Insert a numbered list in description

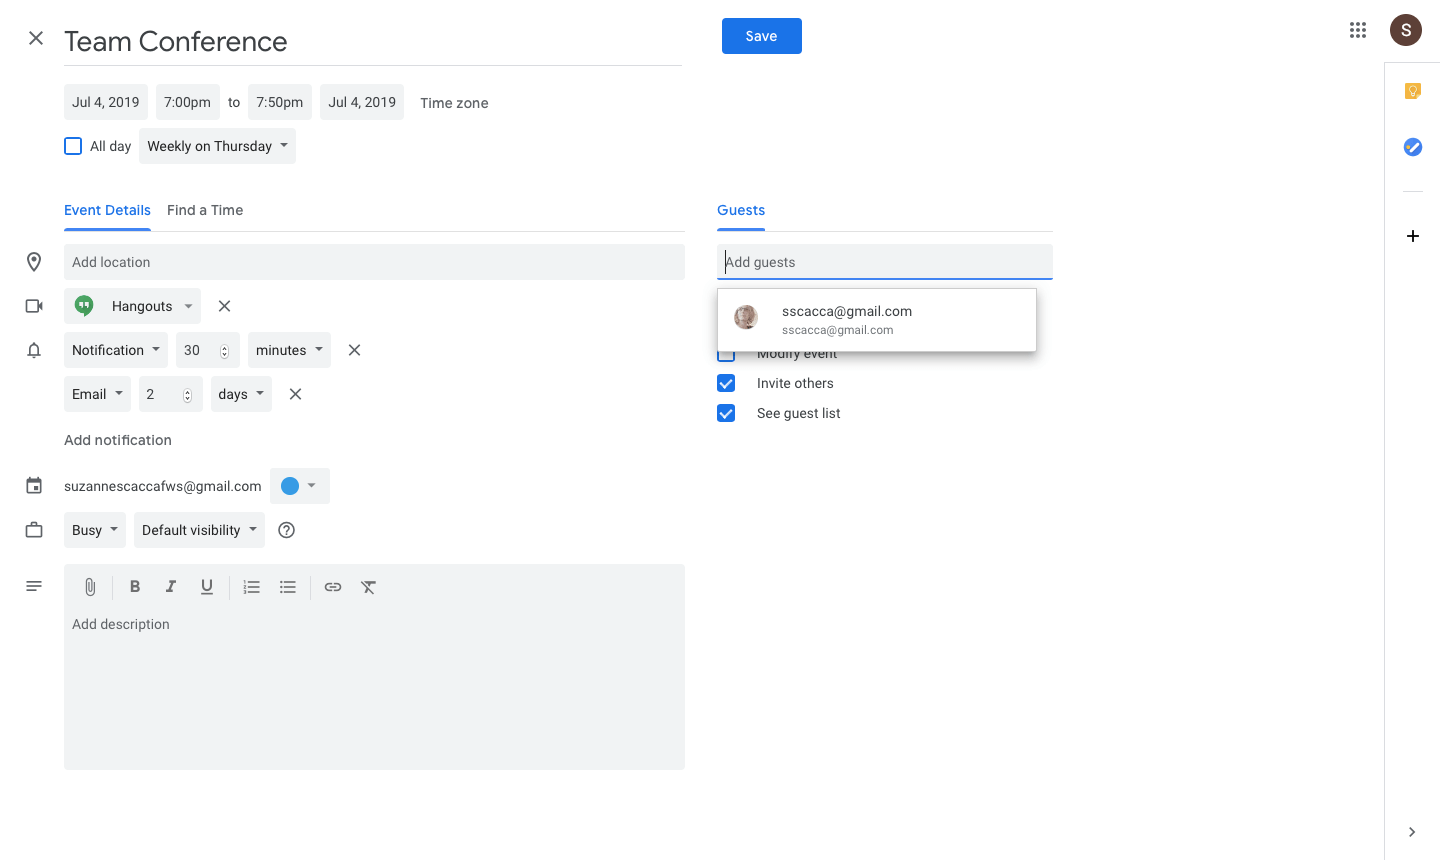252,587
